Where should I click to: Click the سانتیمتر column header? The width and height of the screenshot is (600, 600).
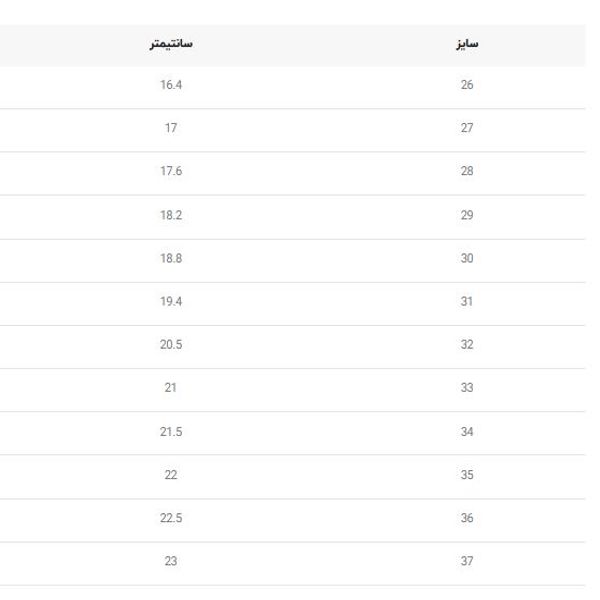pos(171,45)
